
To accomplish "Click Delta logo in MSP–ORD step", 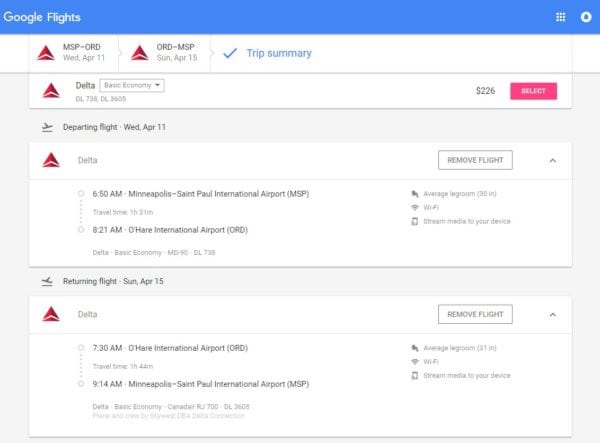I will click(x=46, y=53).
